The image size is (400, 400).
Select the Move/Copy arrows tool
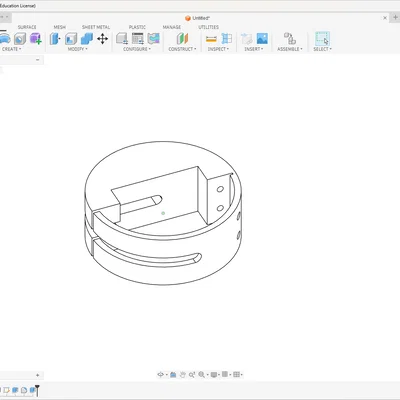coord(102,39)
